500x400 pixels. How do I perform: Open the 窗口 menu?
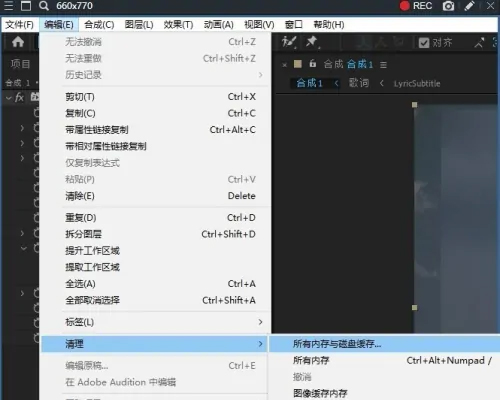tap(293, 25)
